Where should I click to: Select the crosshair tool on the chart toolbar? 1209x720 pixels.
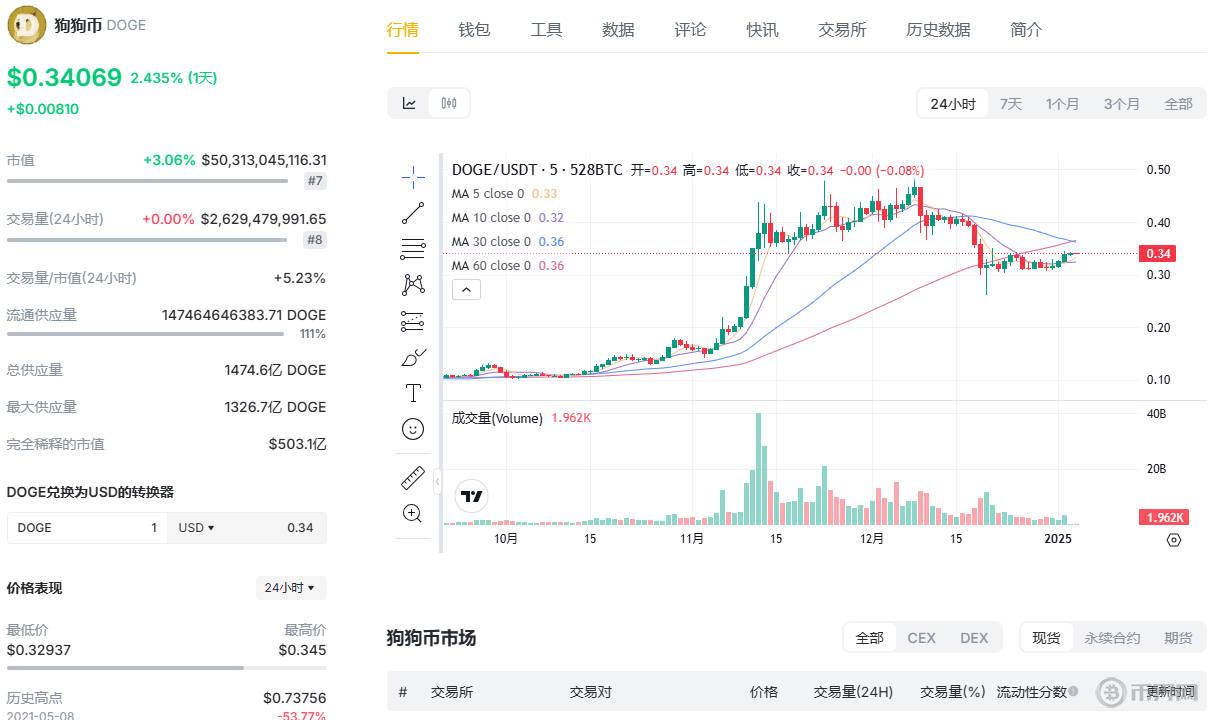[x=413, y=176]
